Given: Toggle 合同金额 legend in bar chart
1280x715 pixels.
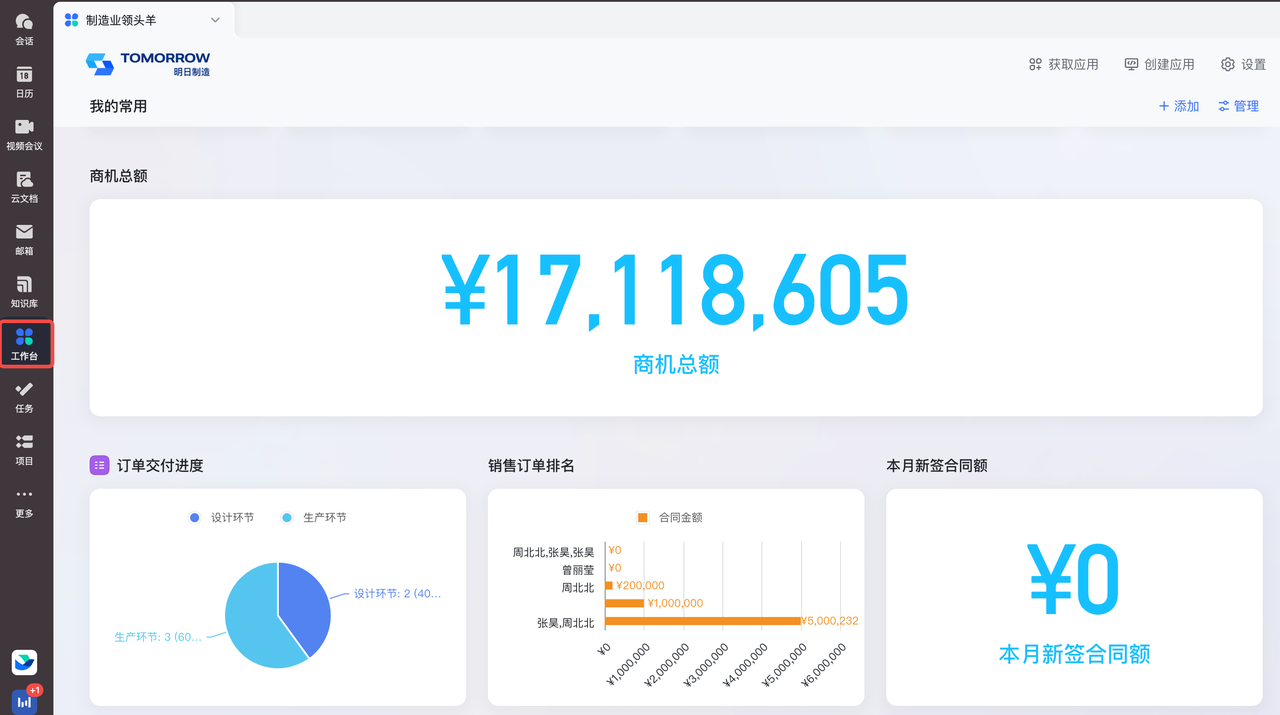Looking at the screenshot, I should point(670,518).
